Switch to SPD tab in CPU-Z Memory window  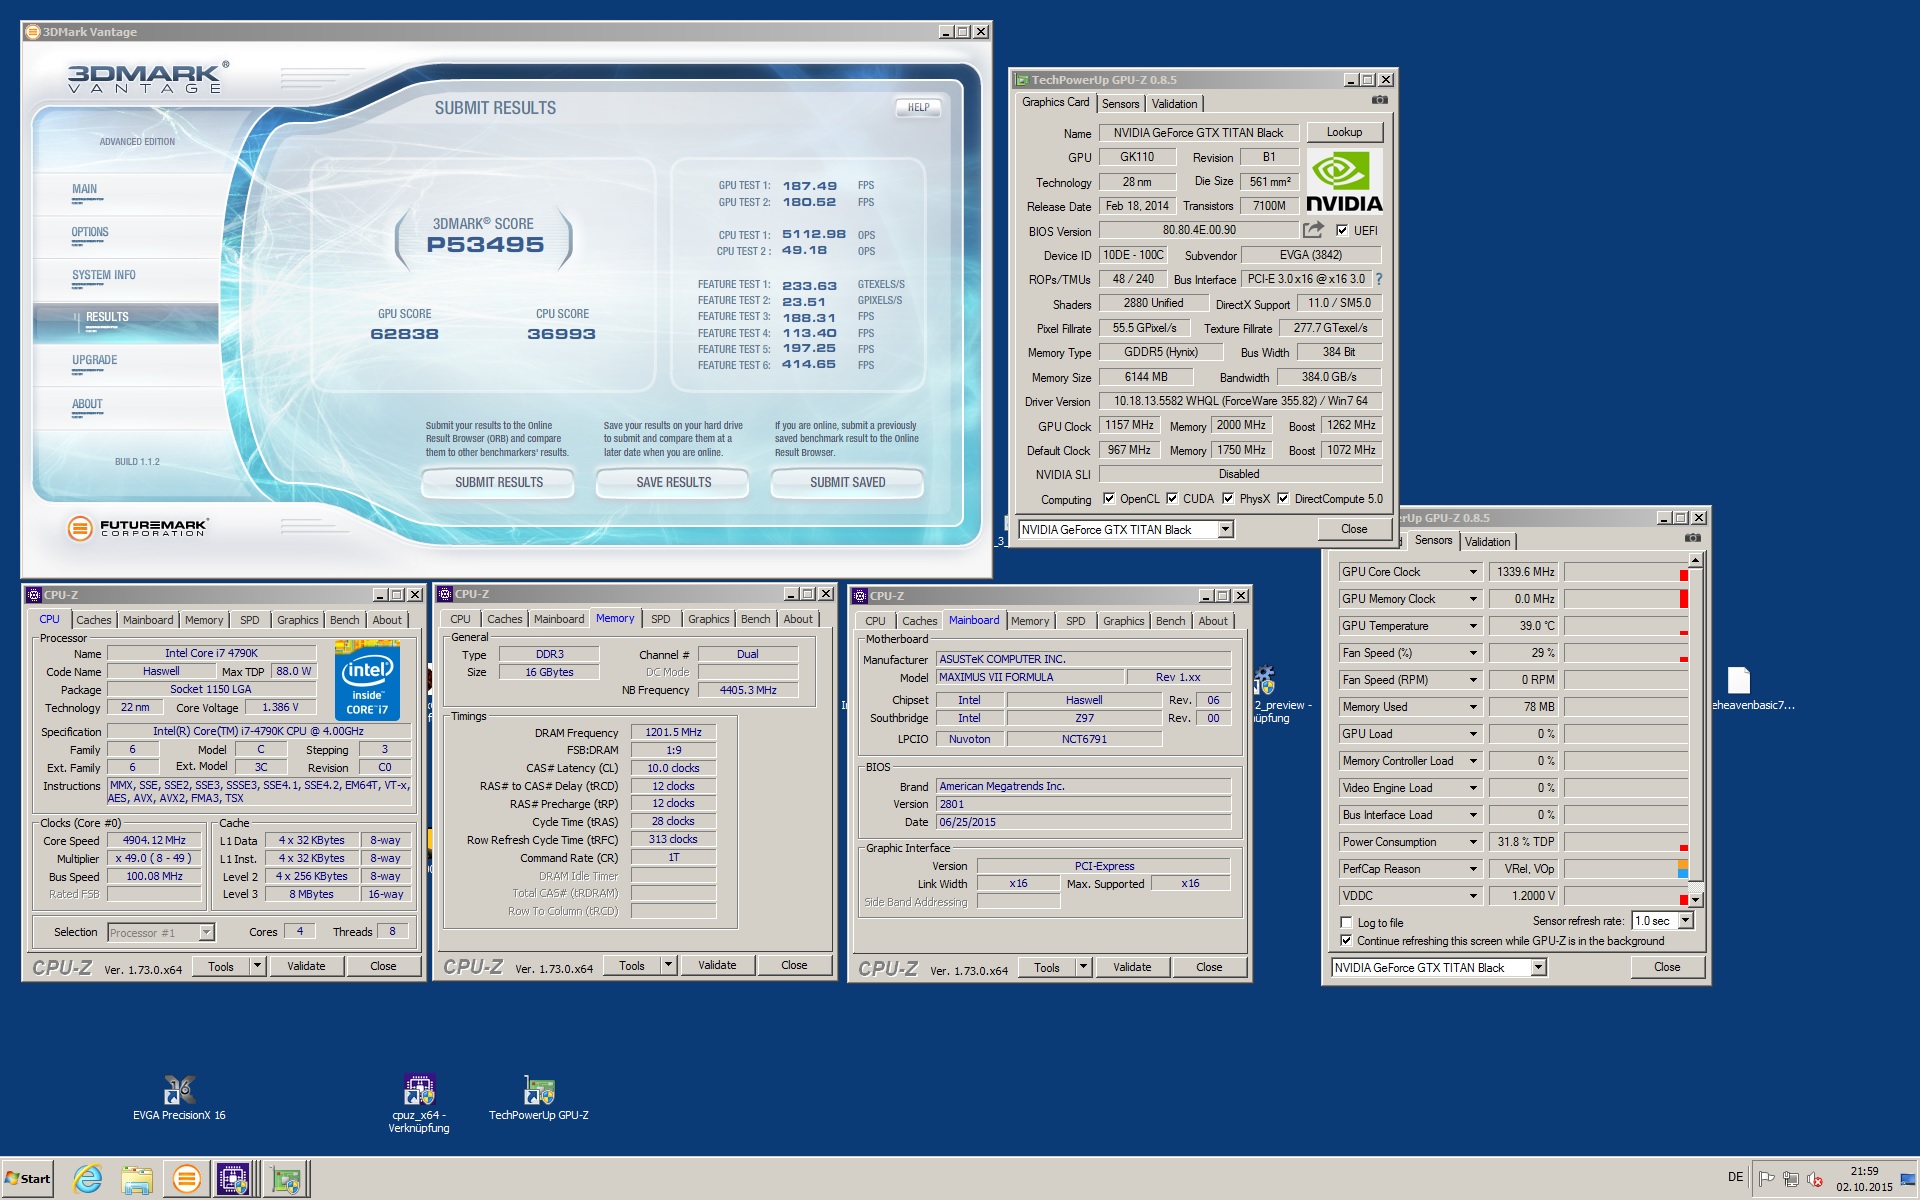[660, 619]
